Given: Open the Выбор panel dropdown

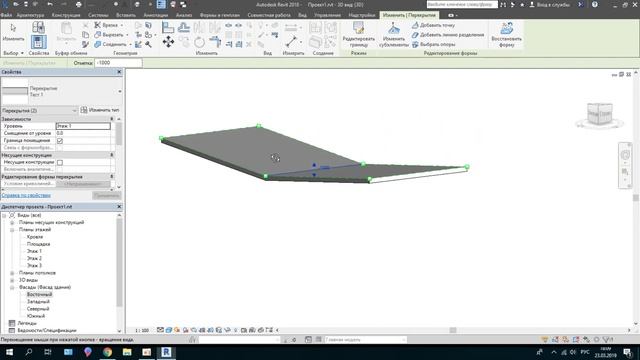Looking at the screenshot, I should pos(13,53).
